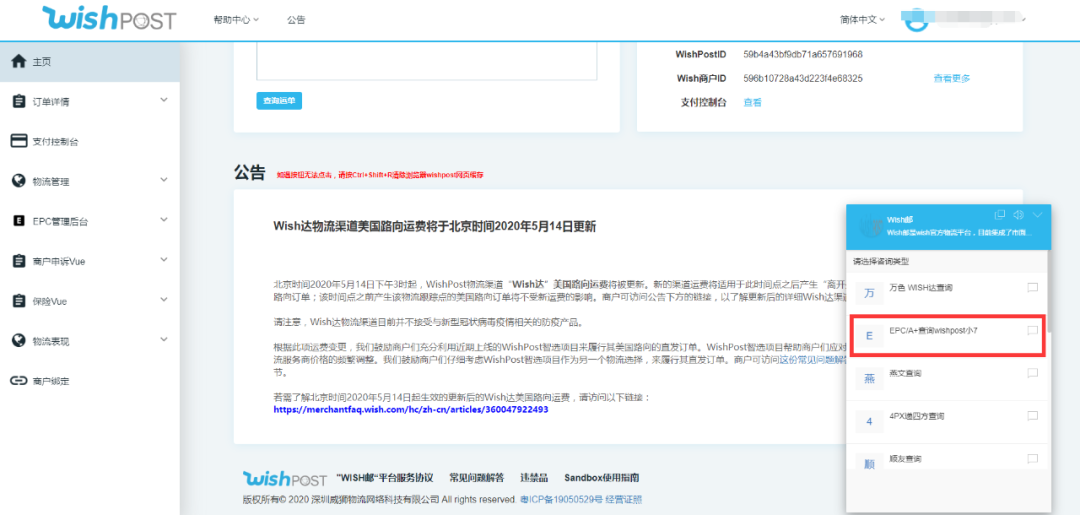1080x515 pixels.
Task: Click the 粤ICP备19050529号 link
Action: click(561, 499)
